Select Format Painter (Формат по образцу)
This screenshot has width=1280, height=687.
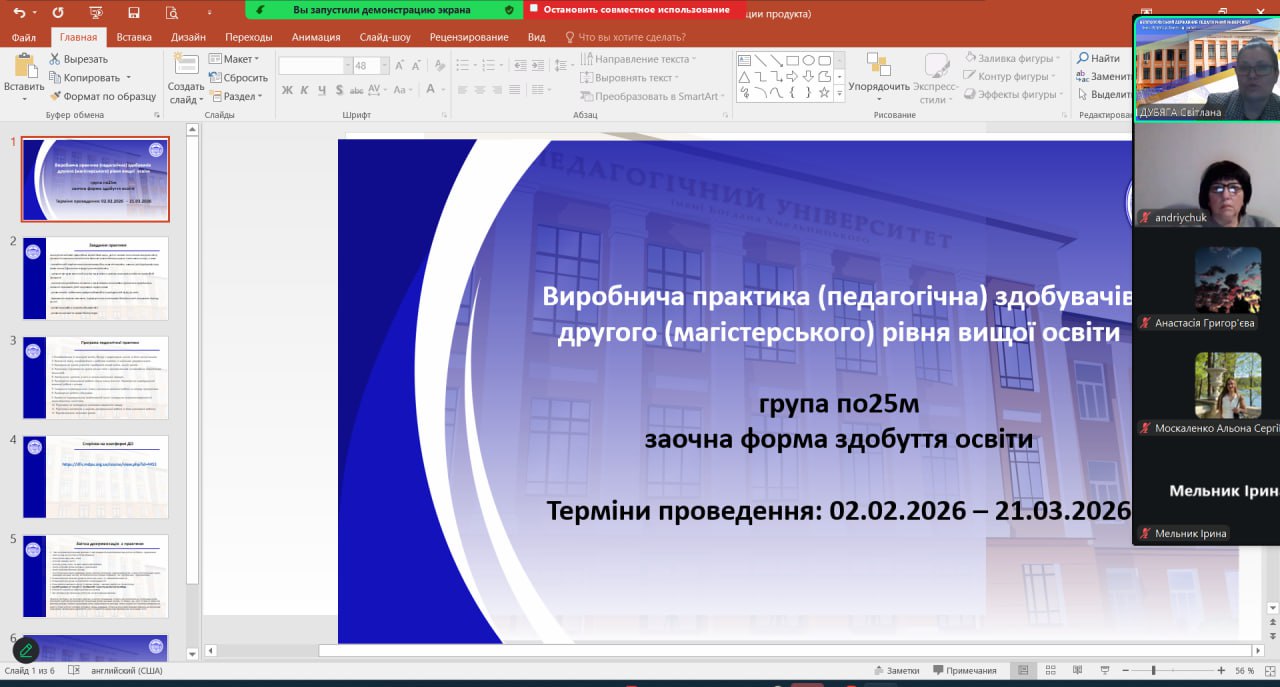[x=102, y=96]
